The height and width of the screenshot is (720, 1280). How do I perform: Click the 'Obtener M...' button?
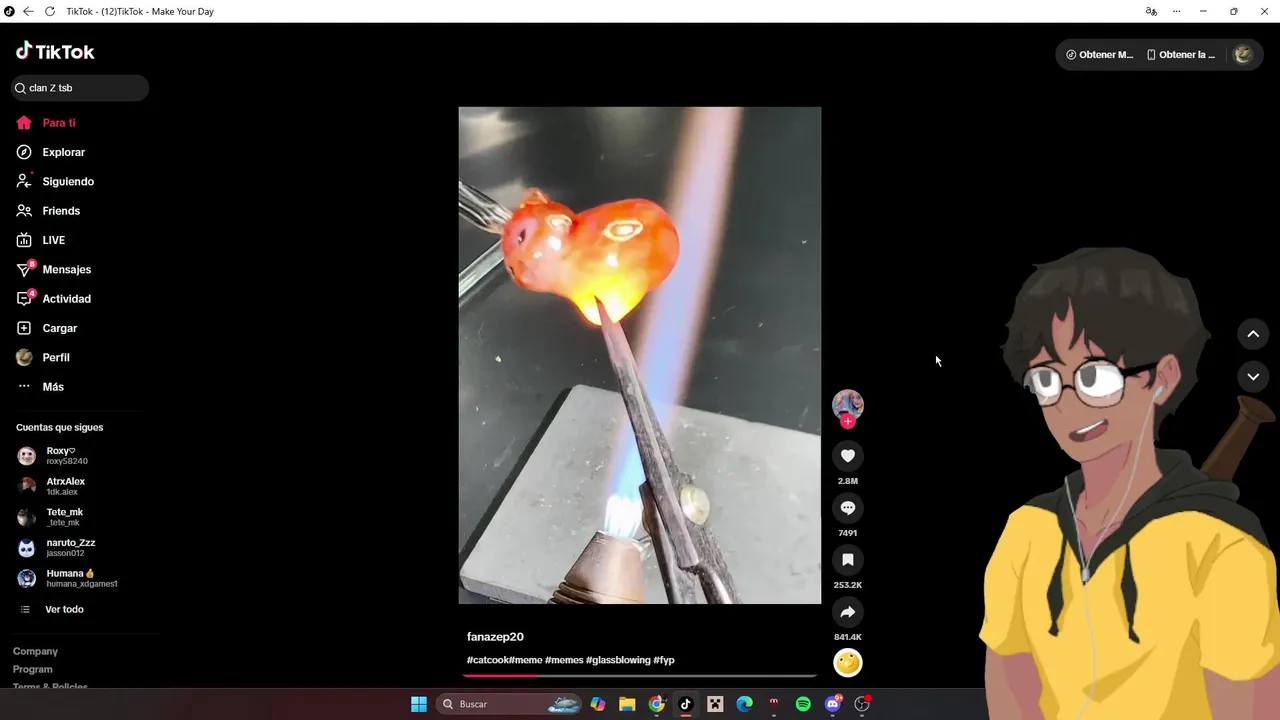[1100, 55]
